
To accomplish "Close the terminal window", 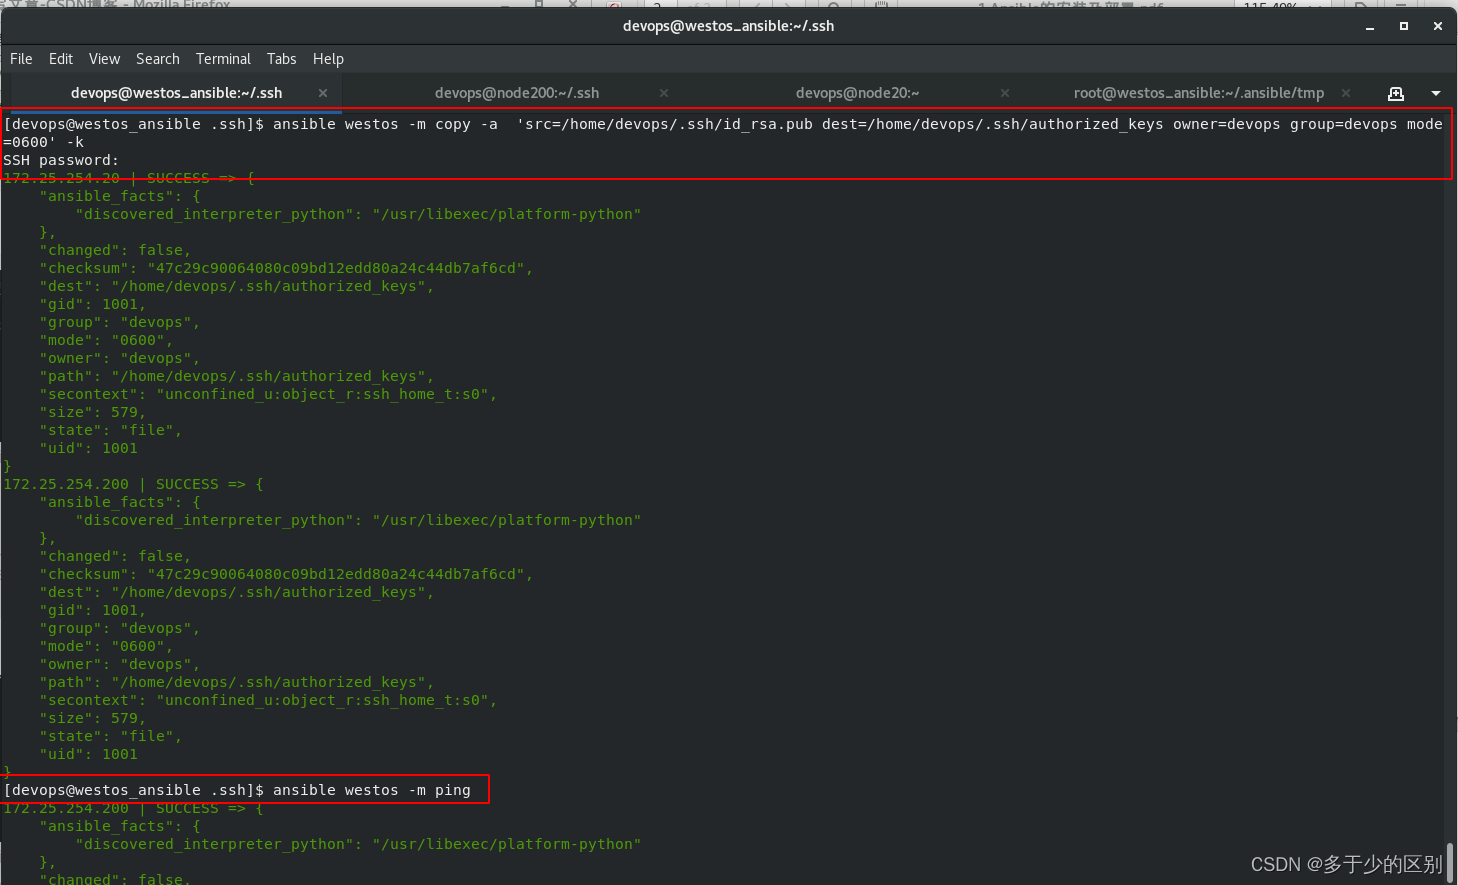I will point(1438,26).
